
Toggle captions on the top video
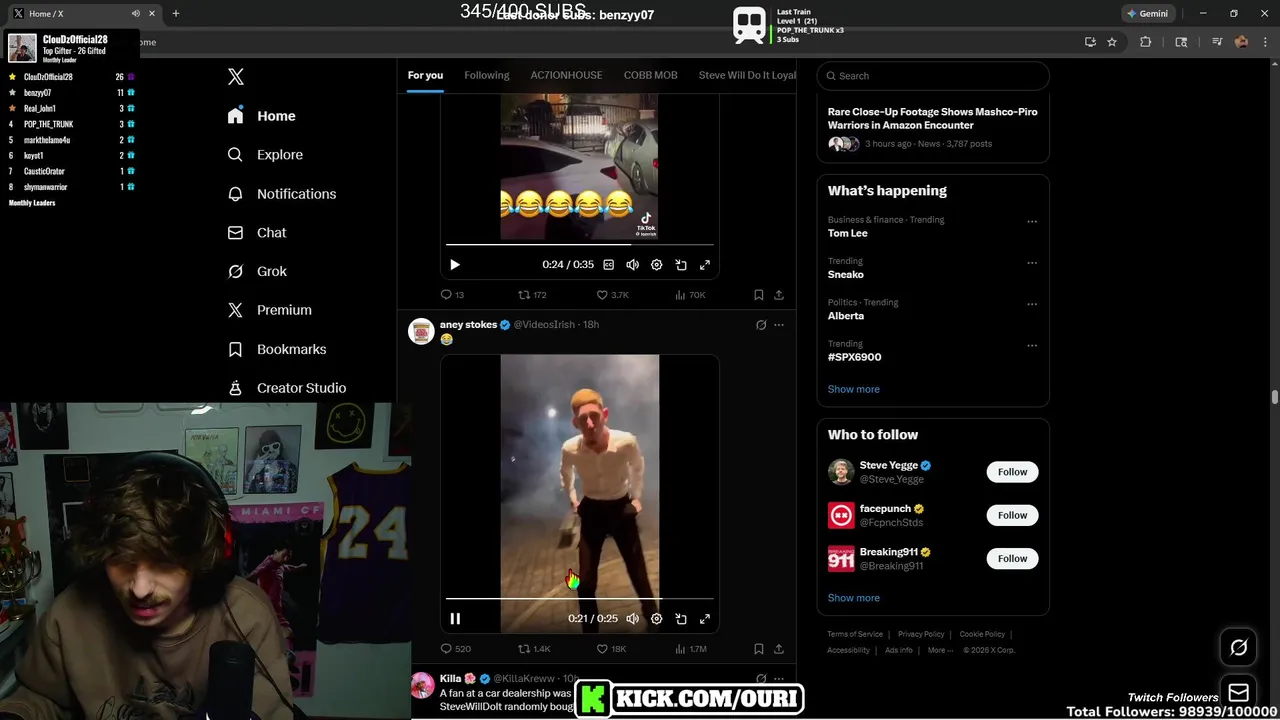tap(608, 265)
